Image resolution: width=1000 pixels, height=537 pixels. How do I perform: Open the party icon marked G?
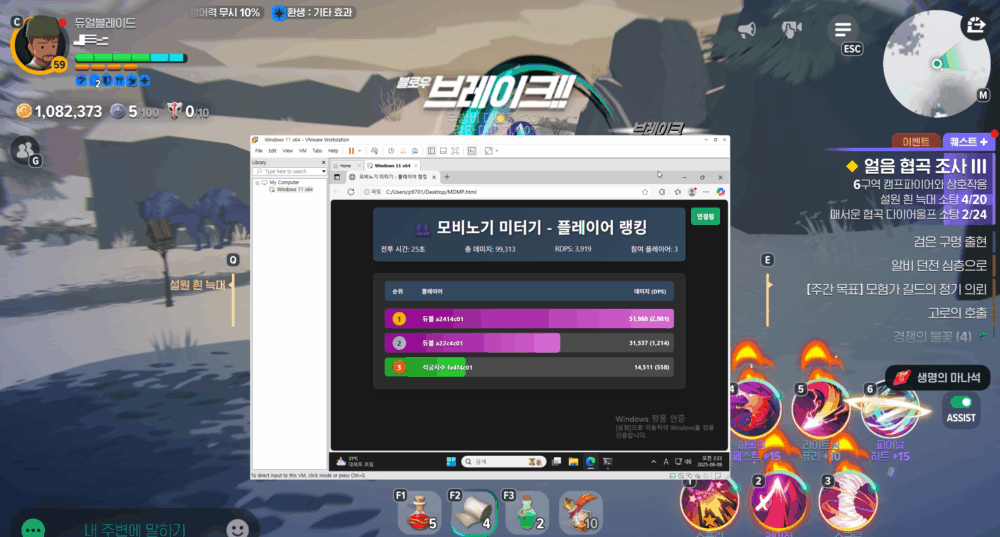tap(24, 151)
